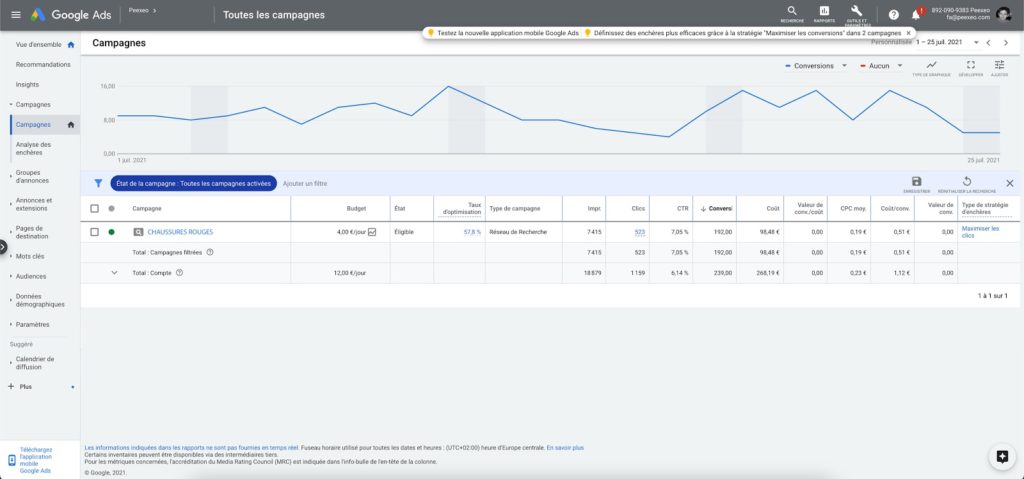The image size is (1024, 479).
Task: Open Maximiser les clics bid strategy link
Action: [980, 232]
